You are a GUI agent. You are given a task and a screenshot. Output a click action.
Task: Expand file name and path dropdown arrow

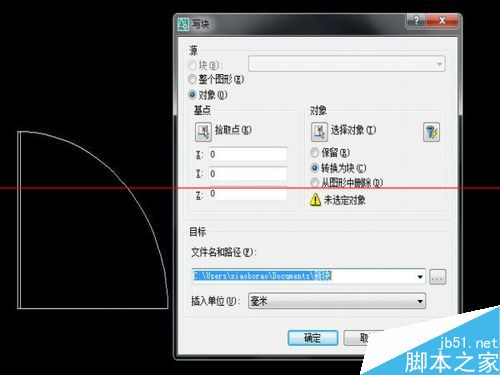tap(420, 277)
